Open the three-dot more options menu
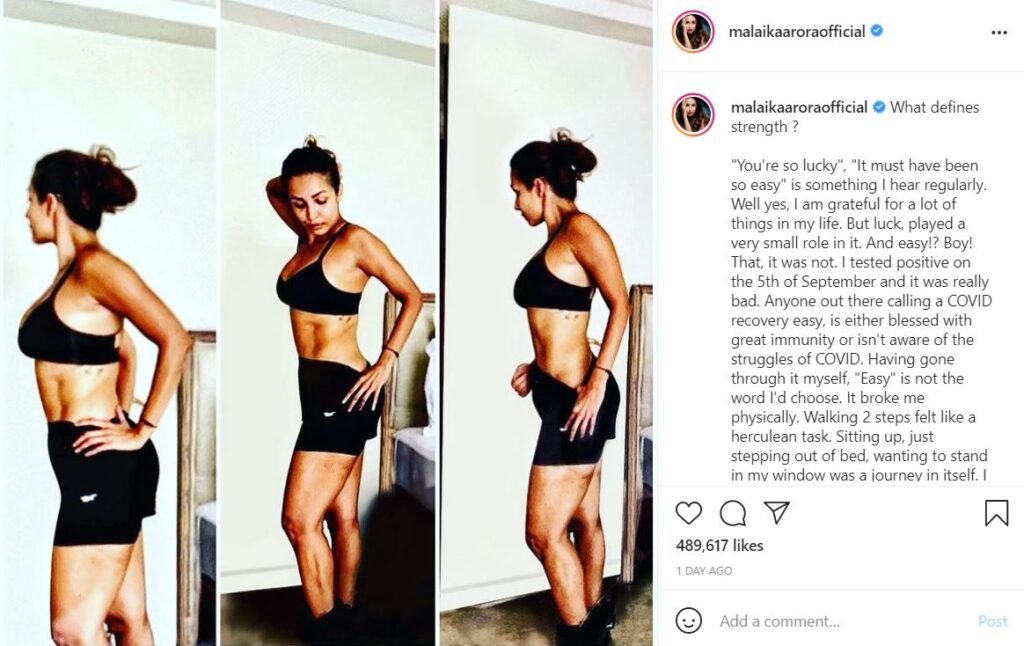The image size is (1024, 646). (x=999, y=32)
